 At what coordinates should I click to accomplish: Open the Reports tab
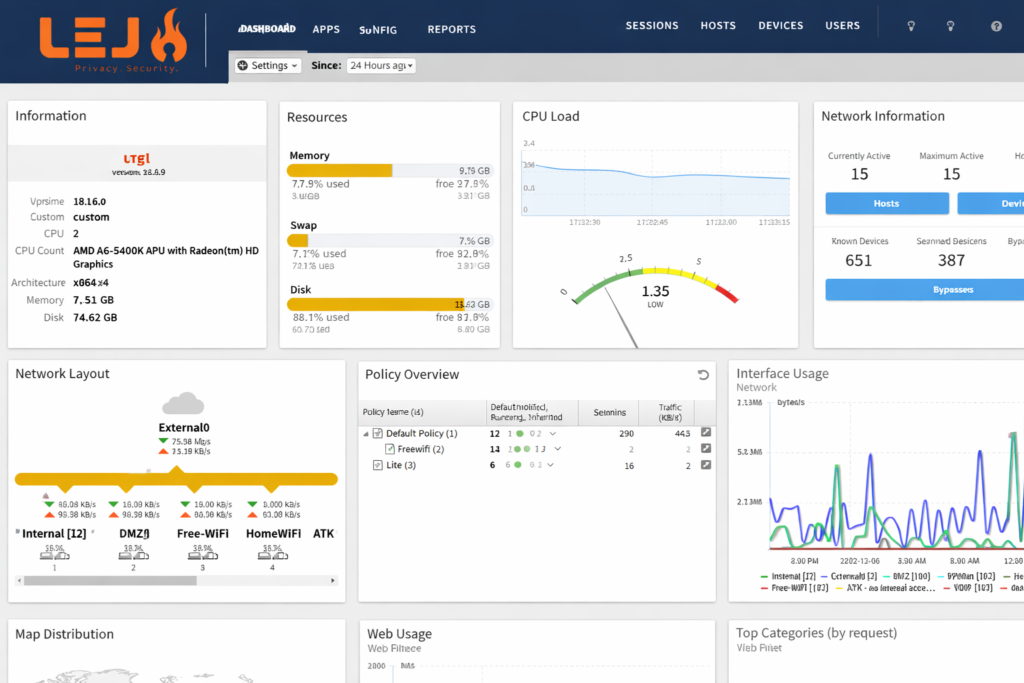click(451, 30)
